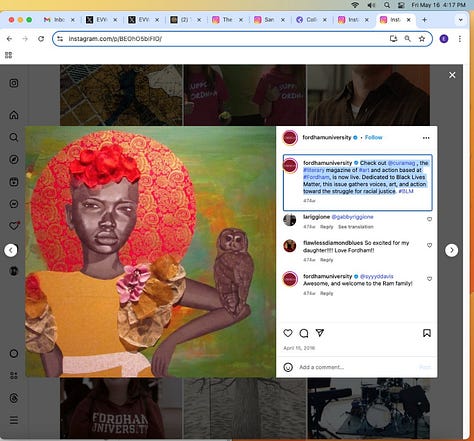Go to the previous post arrow
Screen dimensions: 474x441
pyautogui.click(x=11, y=250)
